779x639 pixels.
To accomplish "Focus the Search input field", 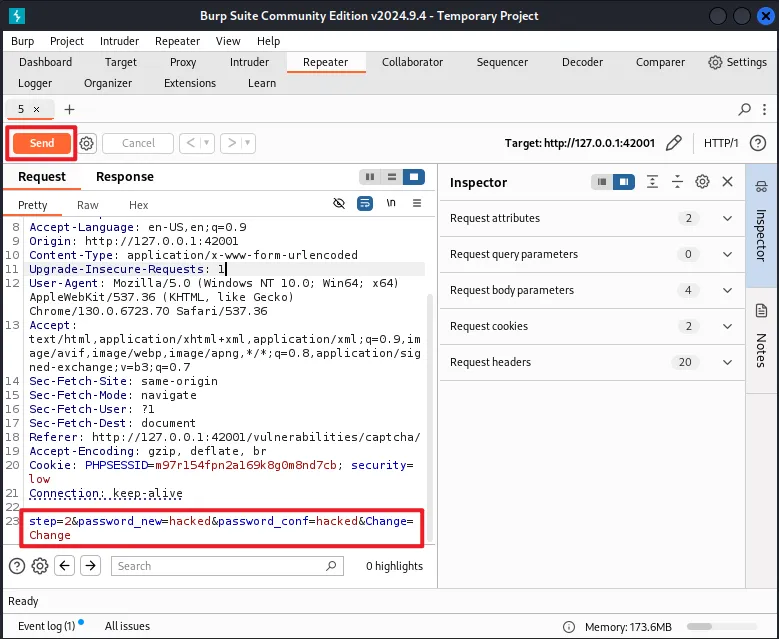I will (227, 566).
